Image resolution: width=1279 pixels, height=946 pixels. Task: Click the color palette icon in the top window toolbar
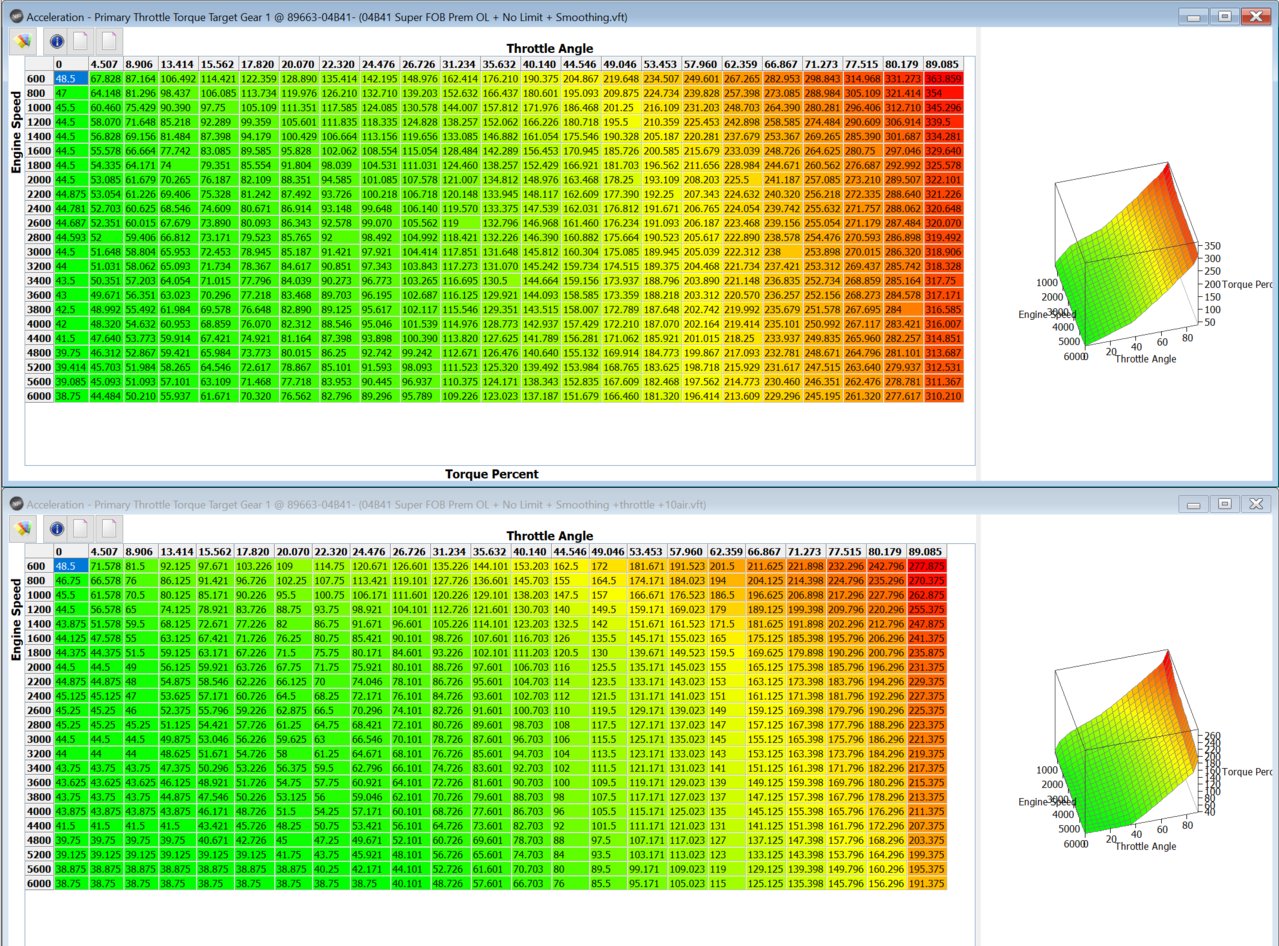click(23, 41)
